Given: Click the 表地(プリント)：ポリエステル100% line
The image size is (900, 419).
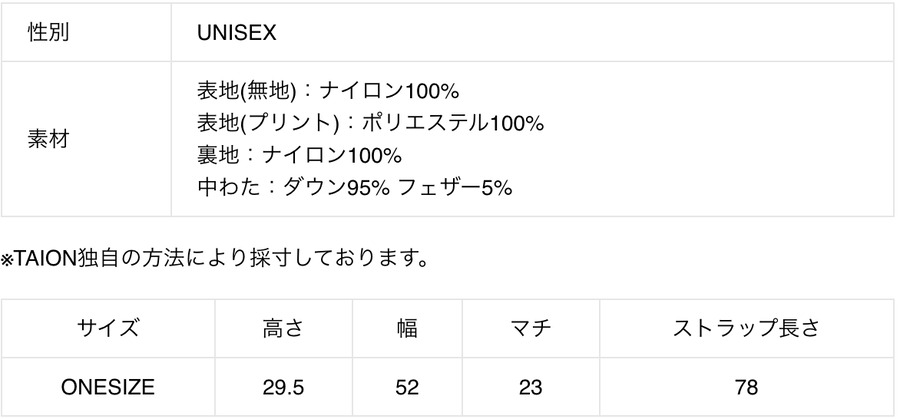Looking at the screenshot, I should click(370, 123).
